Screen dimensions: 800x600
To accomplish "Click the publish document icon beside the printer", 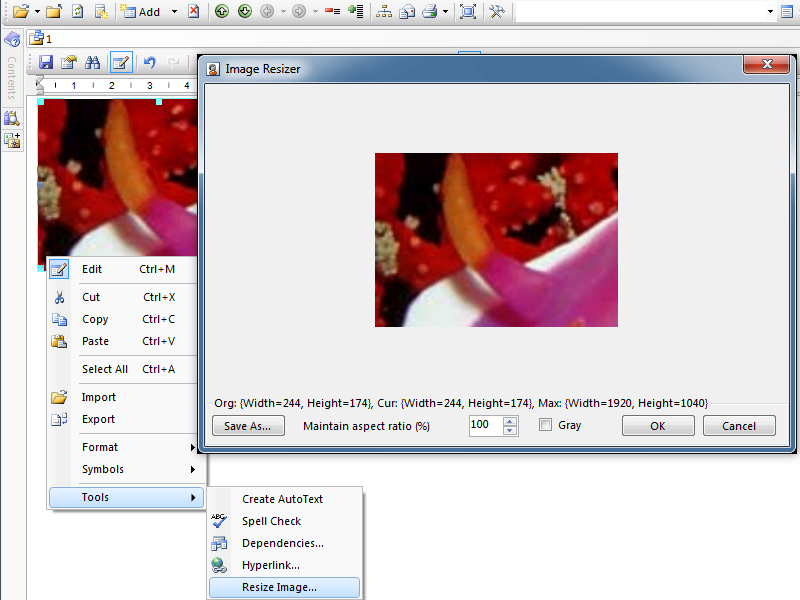I will (x=407, y=11).
